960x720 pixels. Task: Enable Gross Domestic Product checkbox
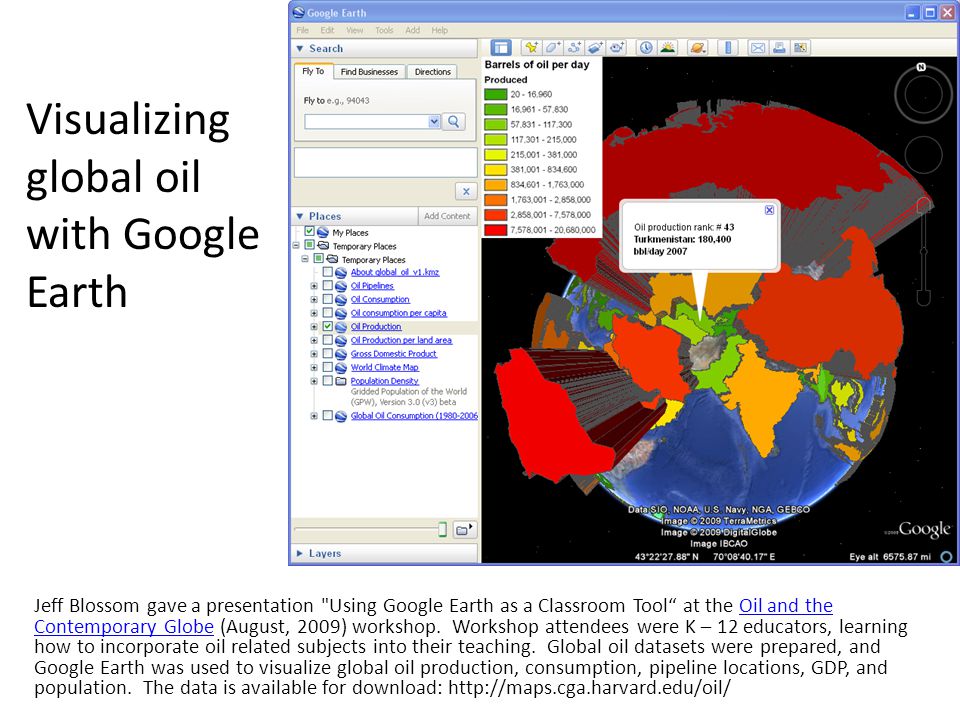pyautogui.click(x=328, y=354)
